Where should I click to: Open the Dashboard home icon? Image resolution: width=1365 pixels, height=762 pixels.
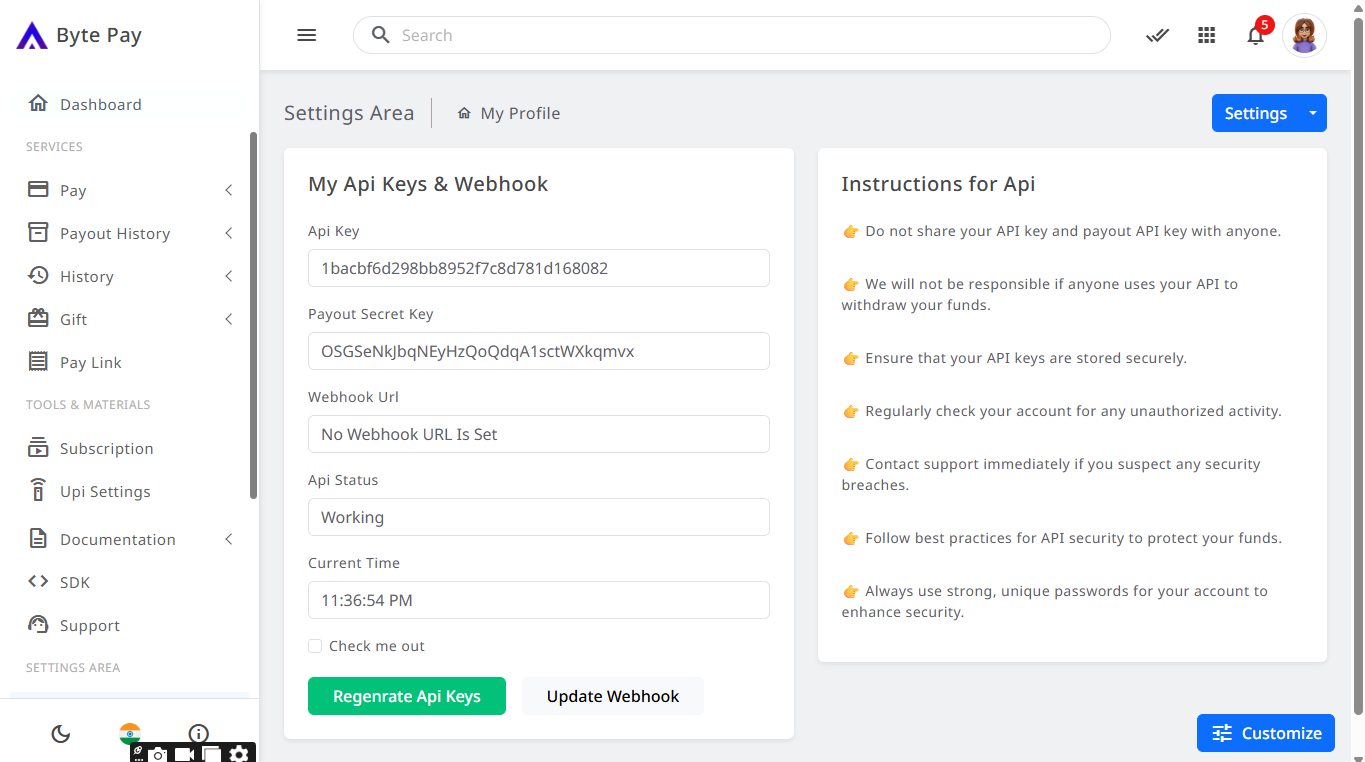[38, 103]
